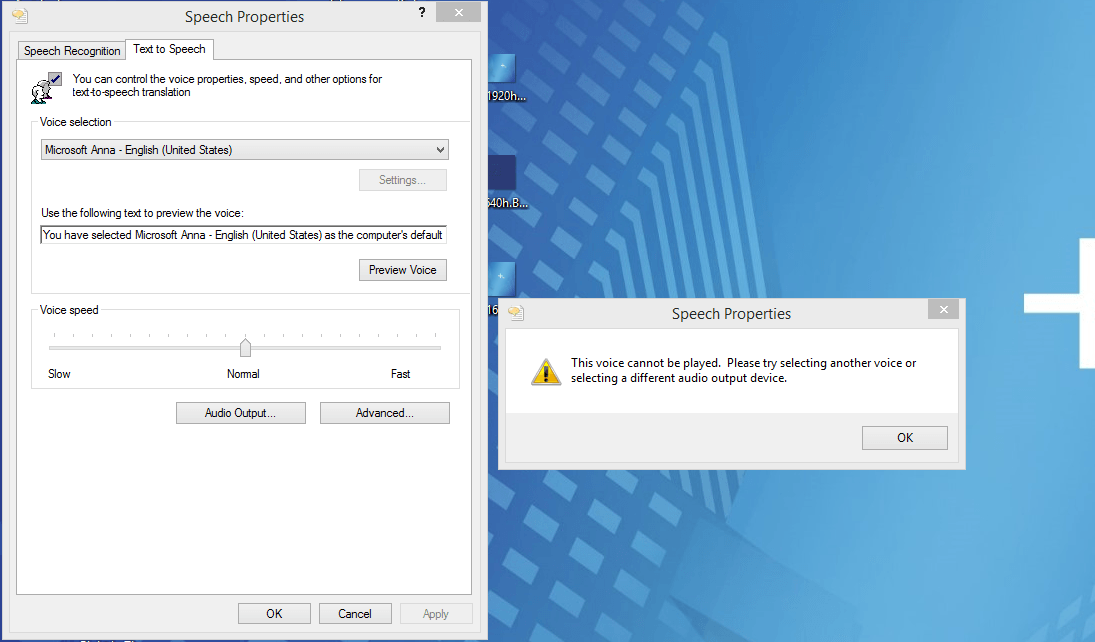The width and height of the screenshot is (1095, 642).
Task: Click the yellow warning triangle icon
Action: [545, 372]
